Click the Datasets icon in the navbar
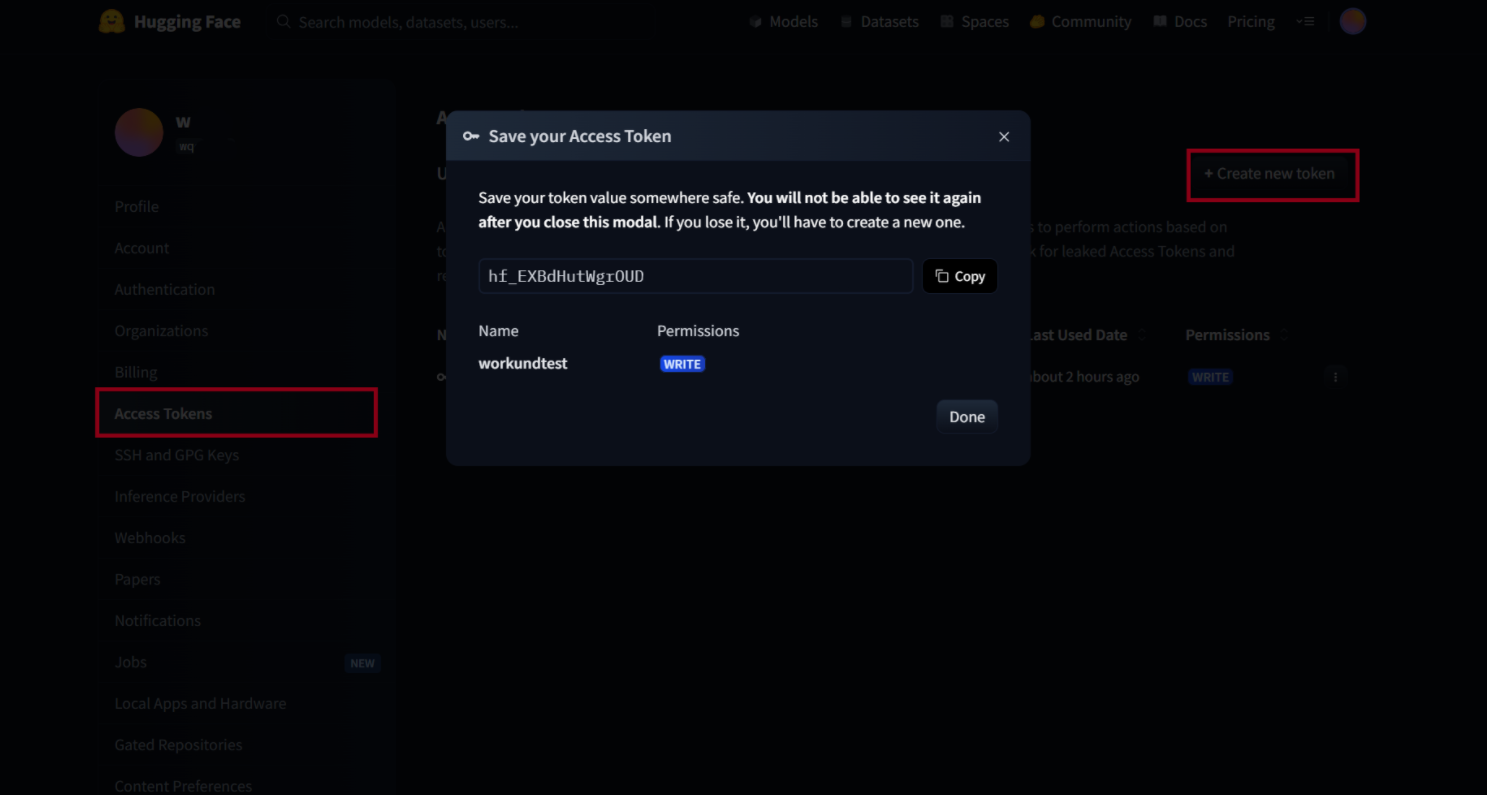The image size is (1487, 795). pyautogui.click(x=846, y=21)
